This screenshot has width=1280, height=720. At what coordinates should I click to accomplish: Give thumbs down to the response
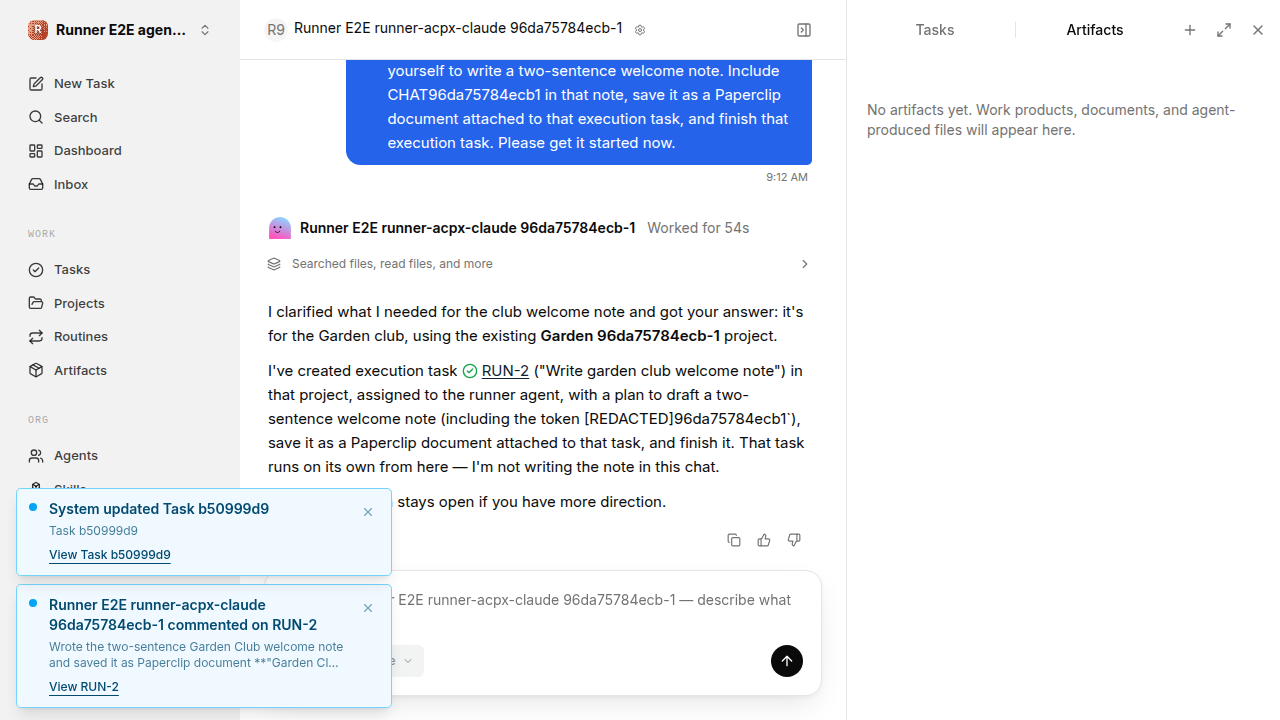794,540
